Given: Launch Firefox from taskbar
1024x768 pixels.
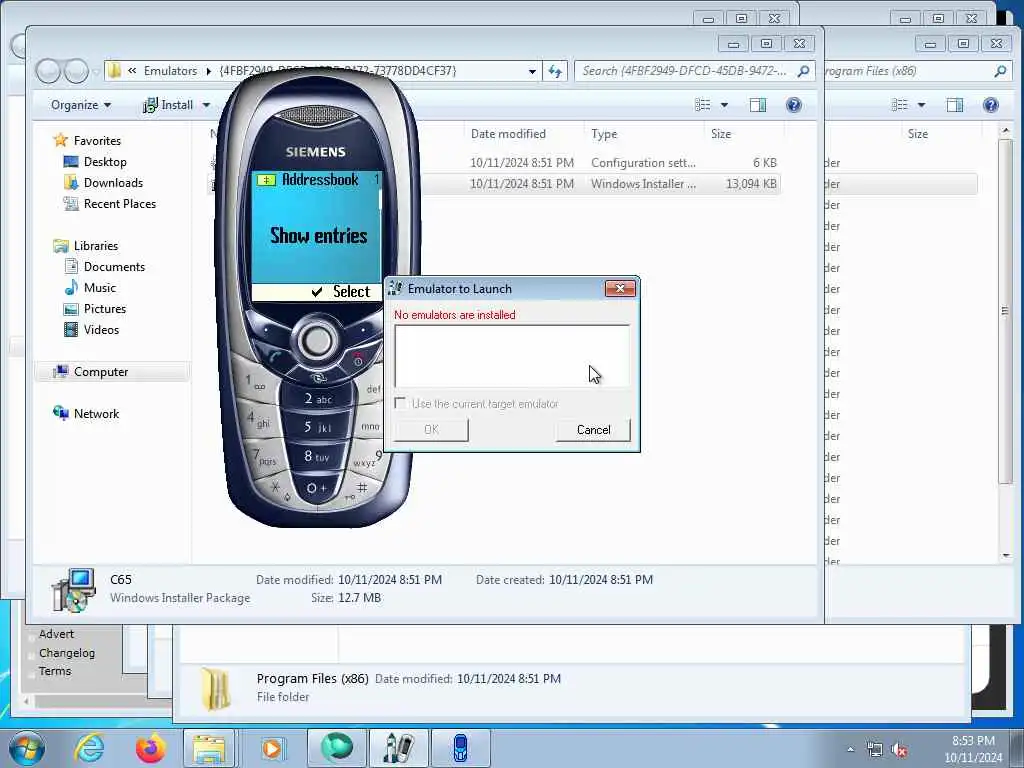Looking at the screenshot, I should point(150,748).
